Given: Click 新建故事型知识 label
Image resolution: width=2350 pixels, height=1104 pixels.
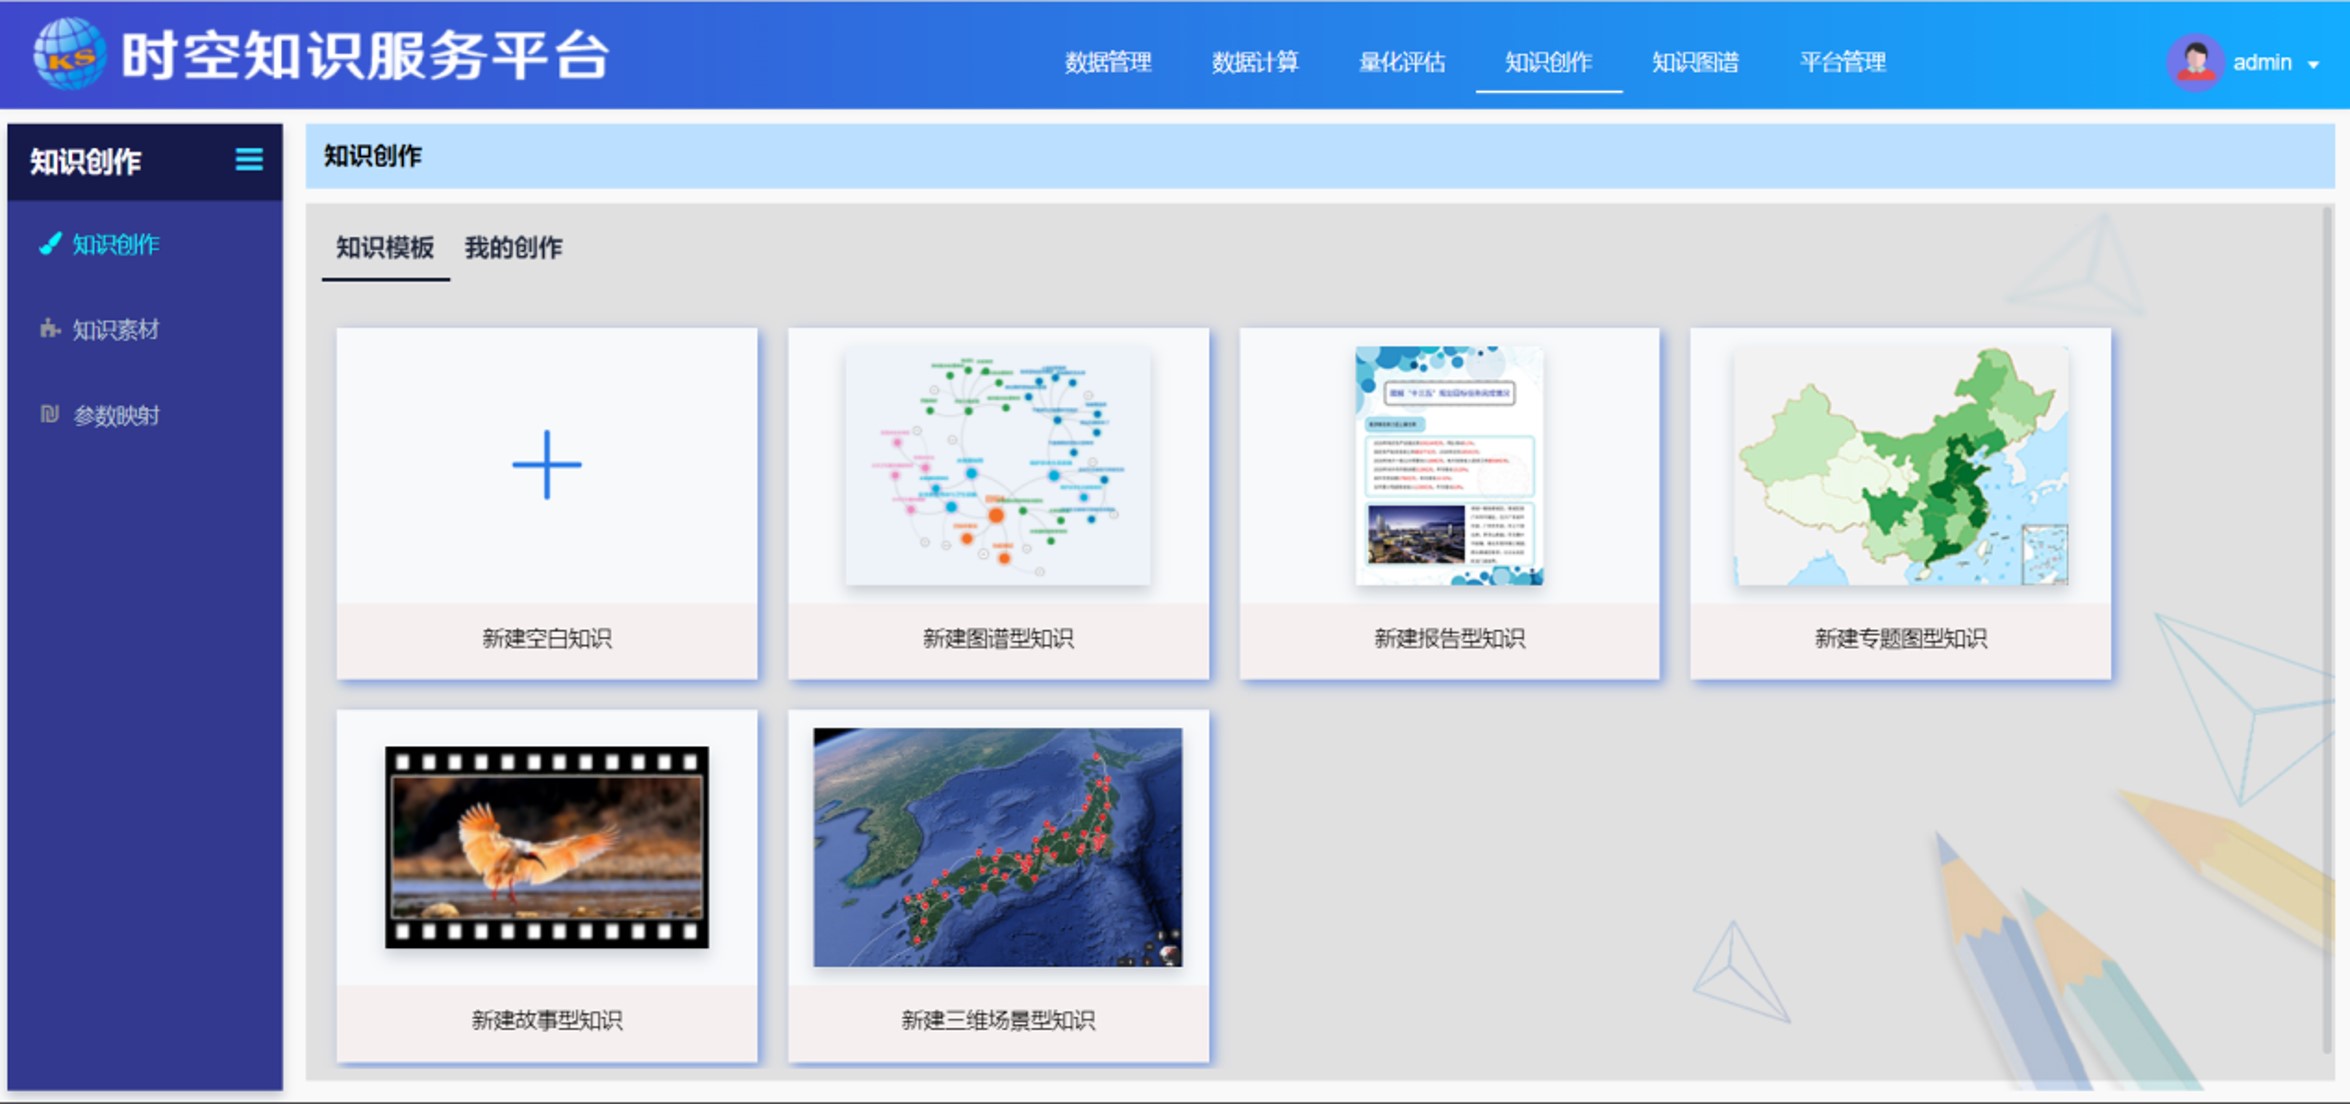Looking at the screenshot, I should (546, 1020).
